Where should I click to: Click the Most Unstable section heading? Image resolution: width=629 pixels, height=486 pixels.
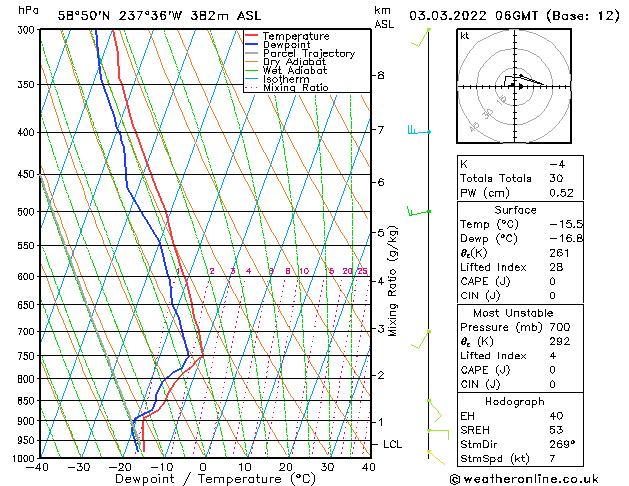pos(513,313)
